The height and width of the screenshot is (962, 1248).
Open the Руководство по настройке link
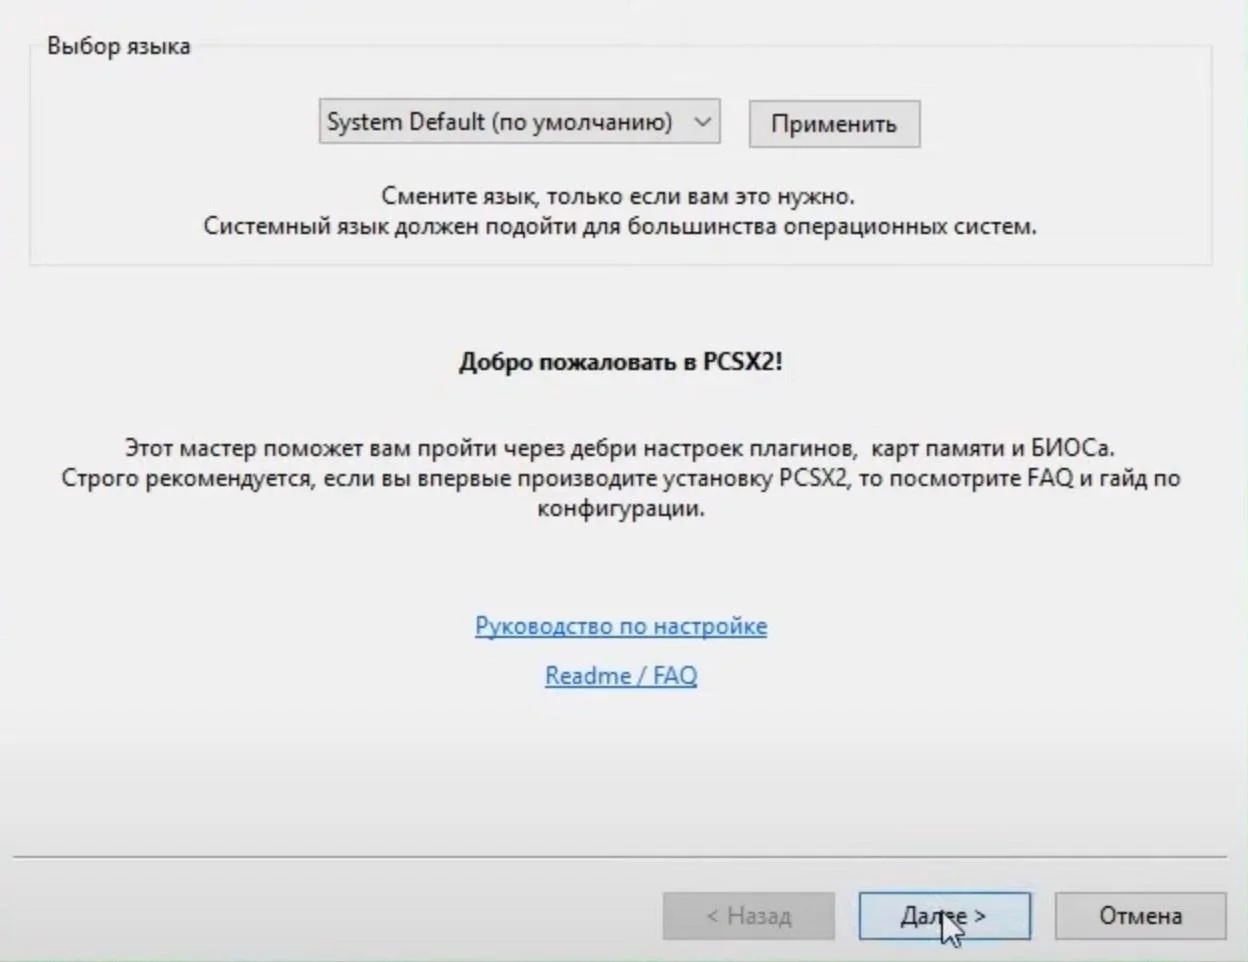tap(621, 626)
